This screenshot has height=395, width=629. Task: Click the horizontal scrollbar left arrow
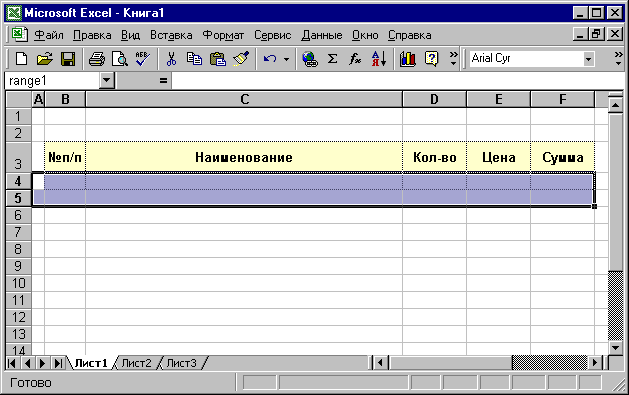coord(380,363)
